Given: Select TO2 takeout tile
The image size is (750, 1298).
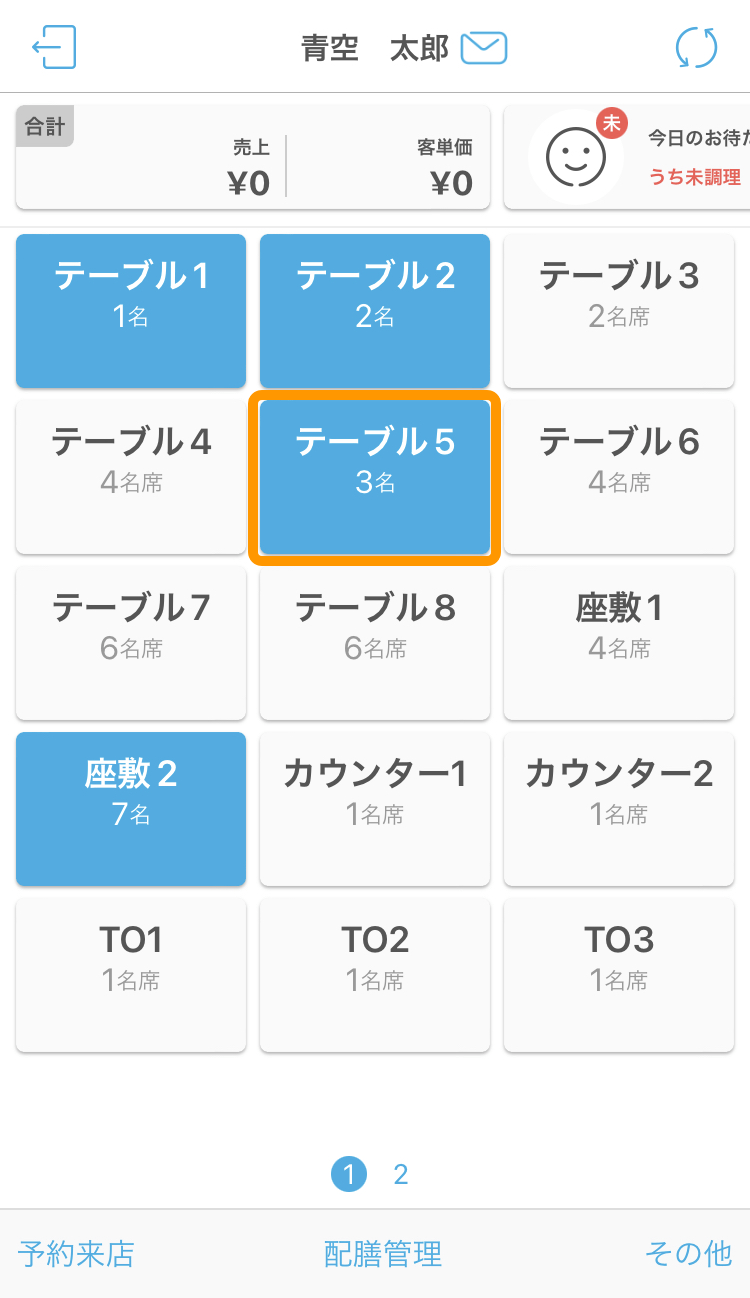Looking at the screenshot, I should pos(375,975).
